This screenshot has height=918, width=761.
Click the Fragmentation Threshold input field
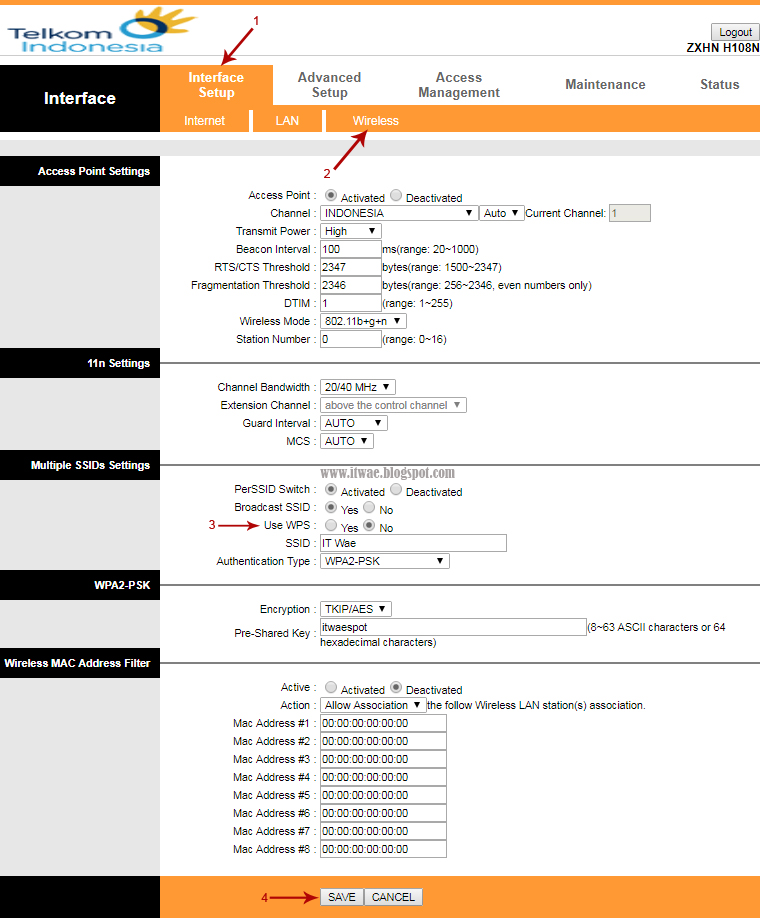[x=351, y=285]
